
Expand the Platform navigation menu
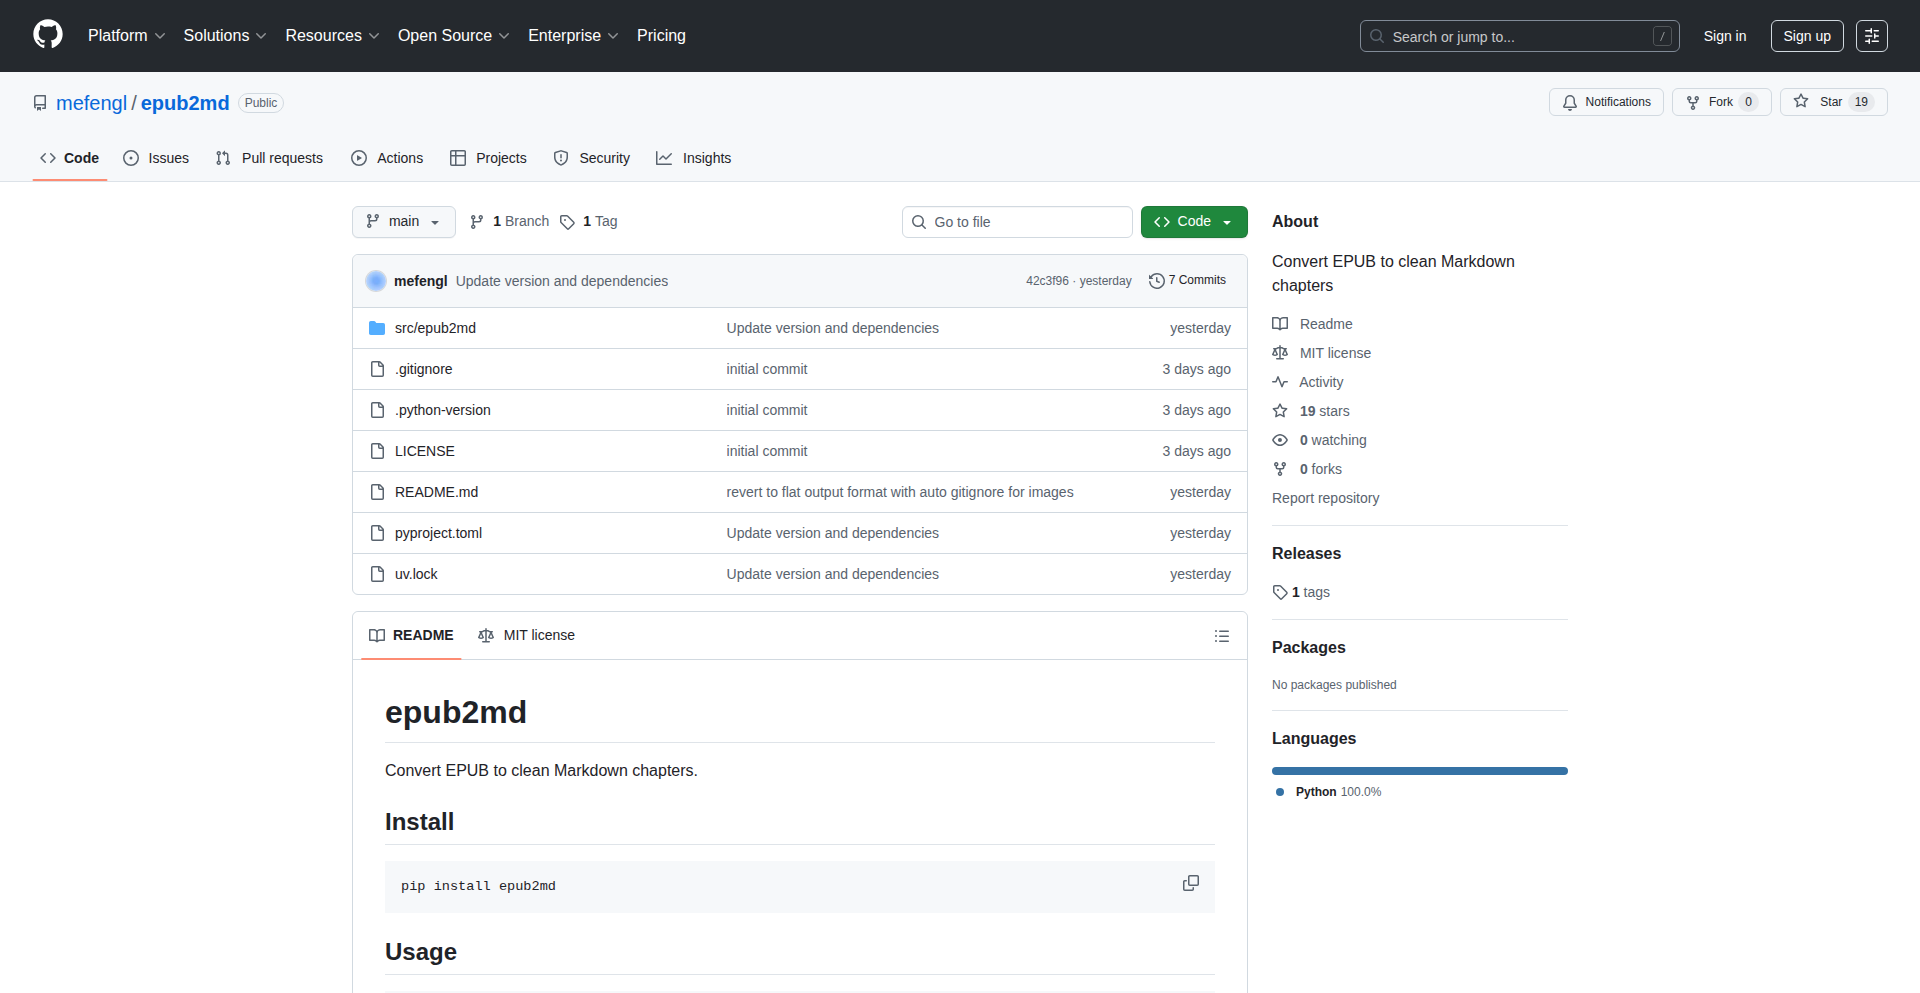tap(126, 36)
